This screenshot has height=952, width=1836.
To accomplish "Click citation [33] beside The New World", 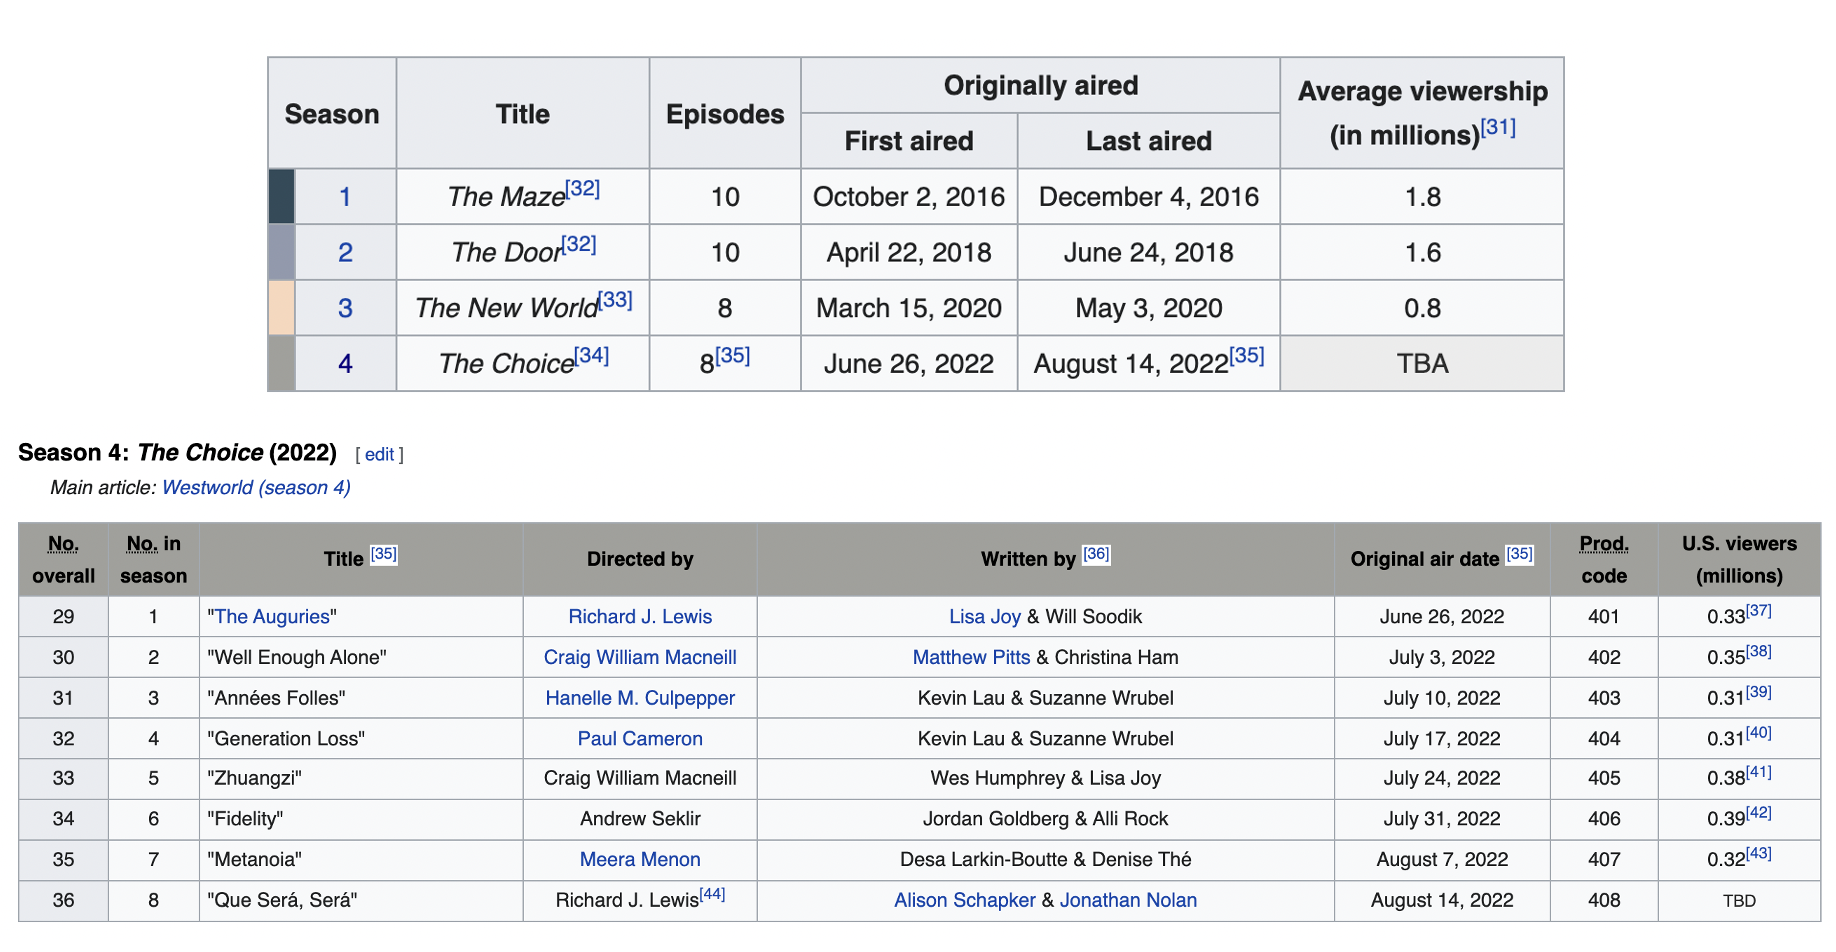I will (x=615, y=299).
